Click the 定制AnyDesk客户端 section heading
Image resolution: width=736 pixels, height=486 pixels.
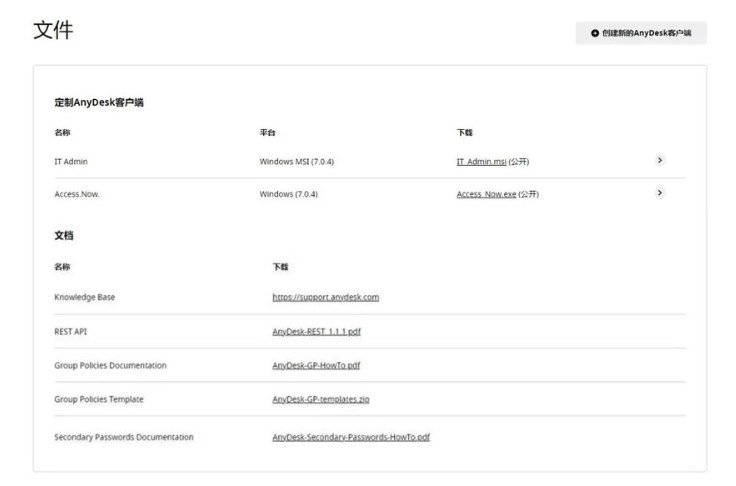(99, 102)
